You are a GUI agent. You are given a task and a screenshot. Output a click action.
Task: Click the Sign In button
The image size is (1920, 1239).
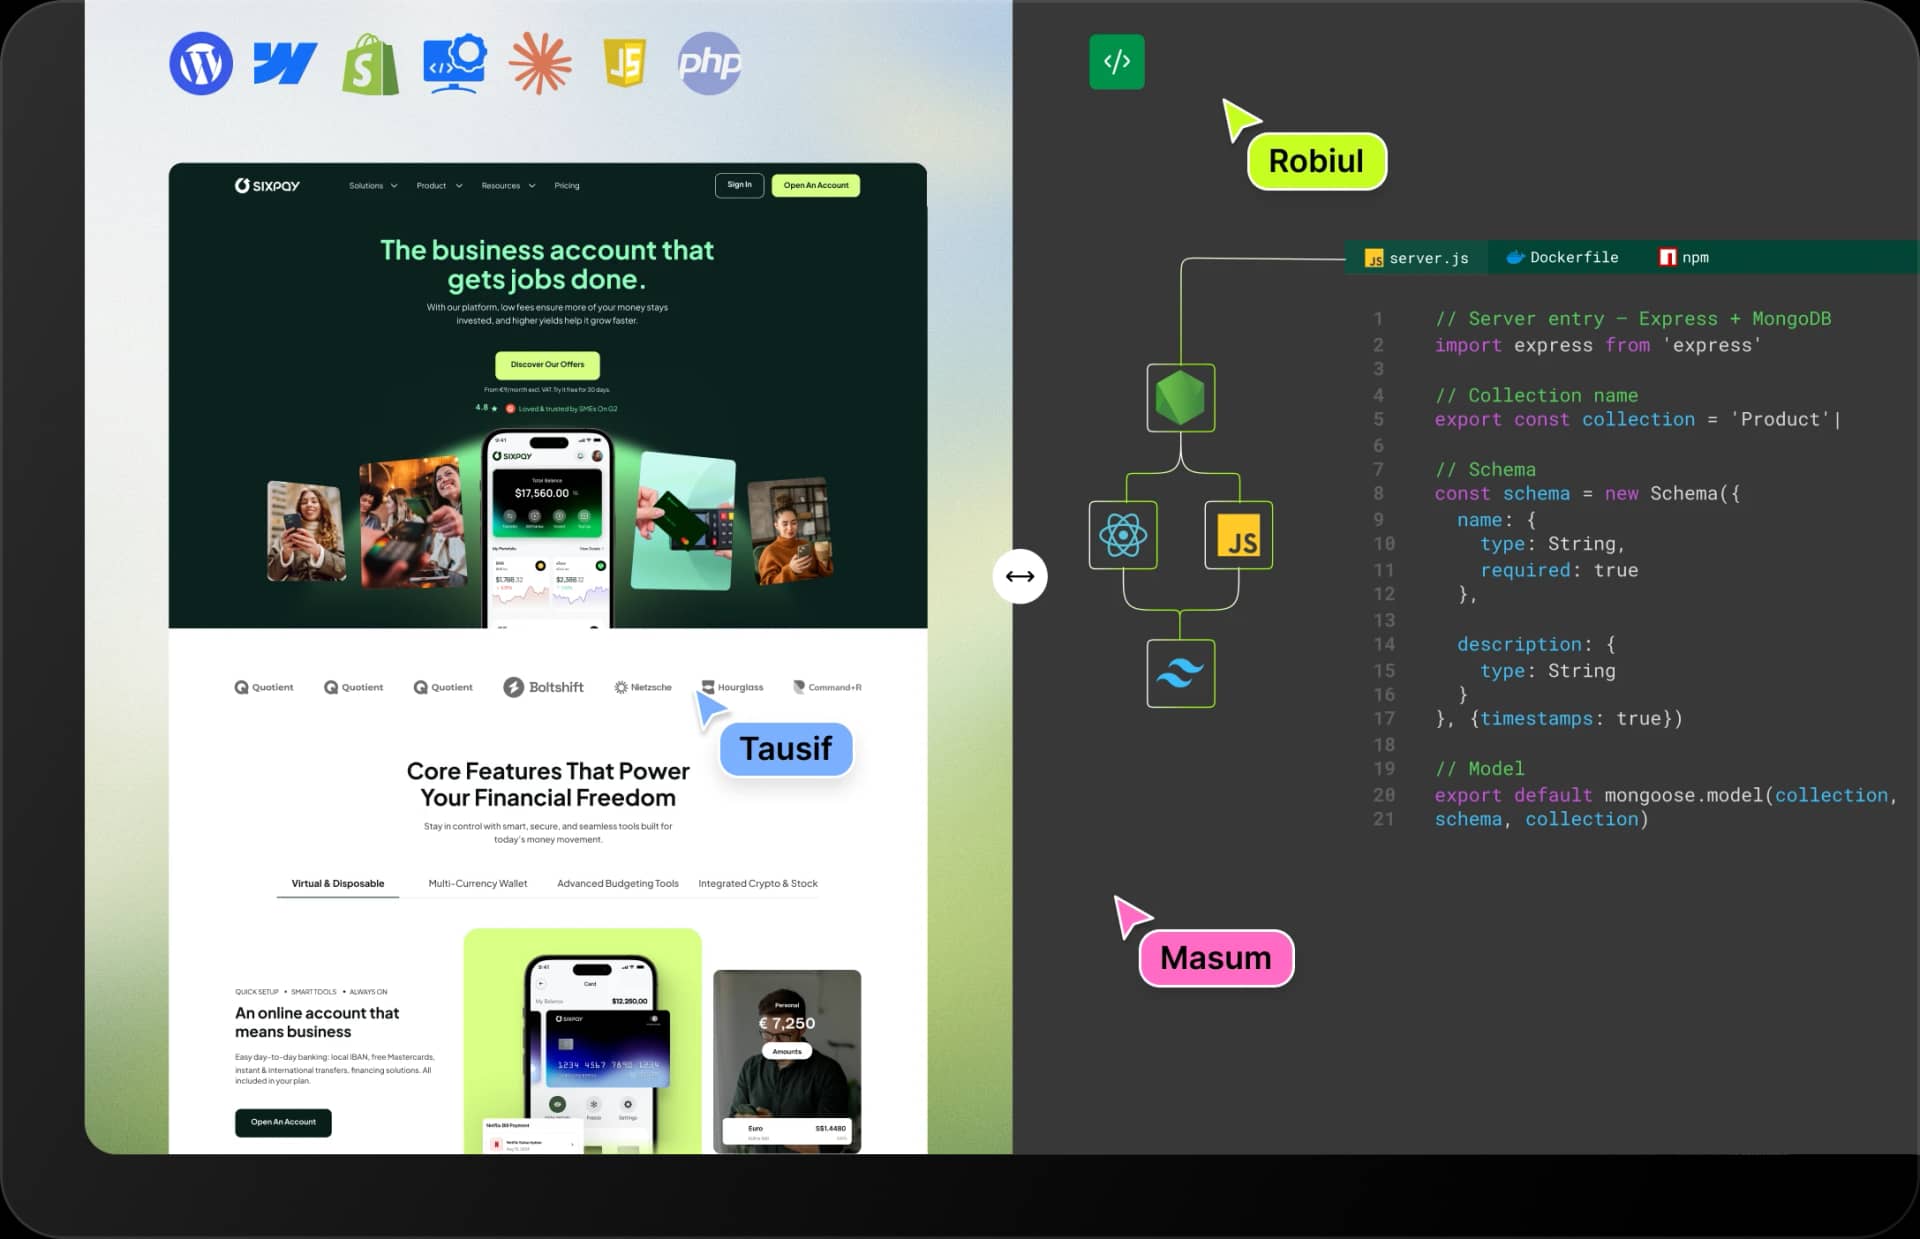pos(739,185)
